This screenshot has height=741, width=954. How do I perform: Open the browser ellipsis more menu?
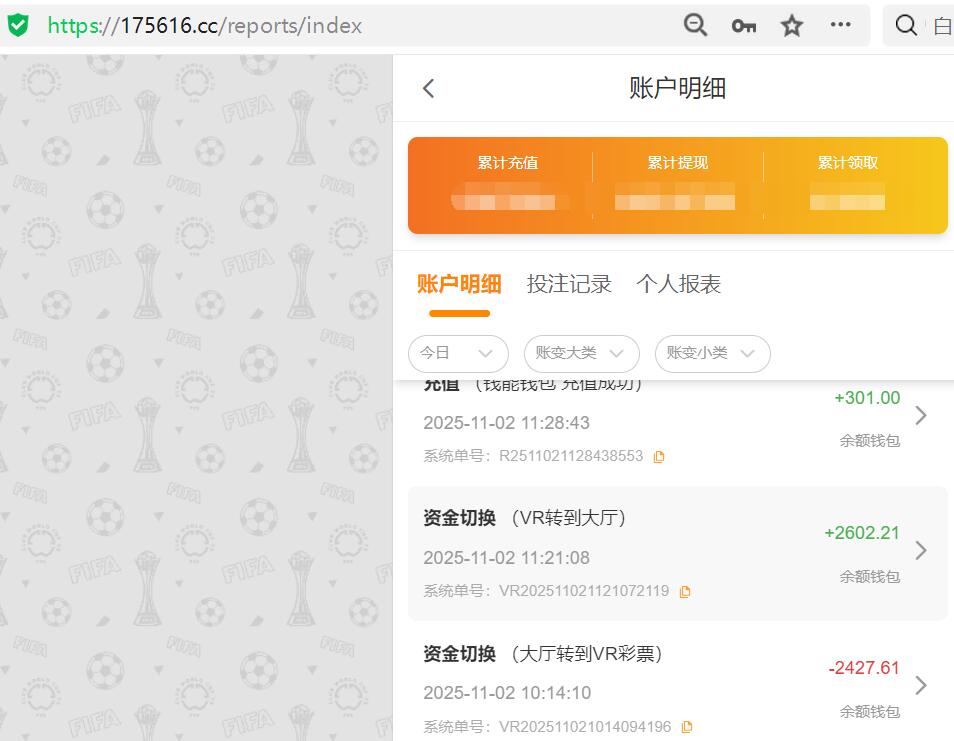[x=840, y=26]
